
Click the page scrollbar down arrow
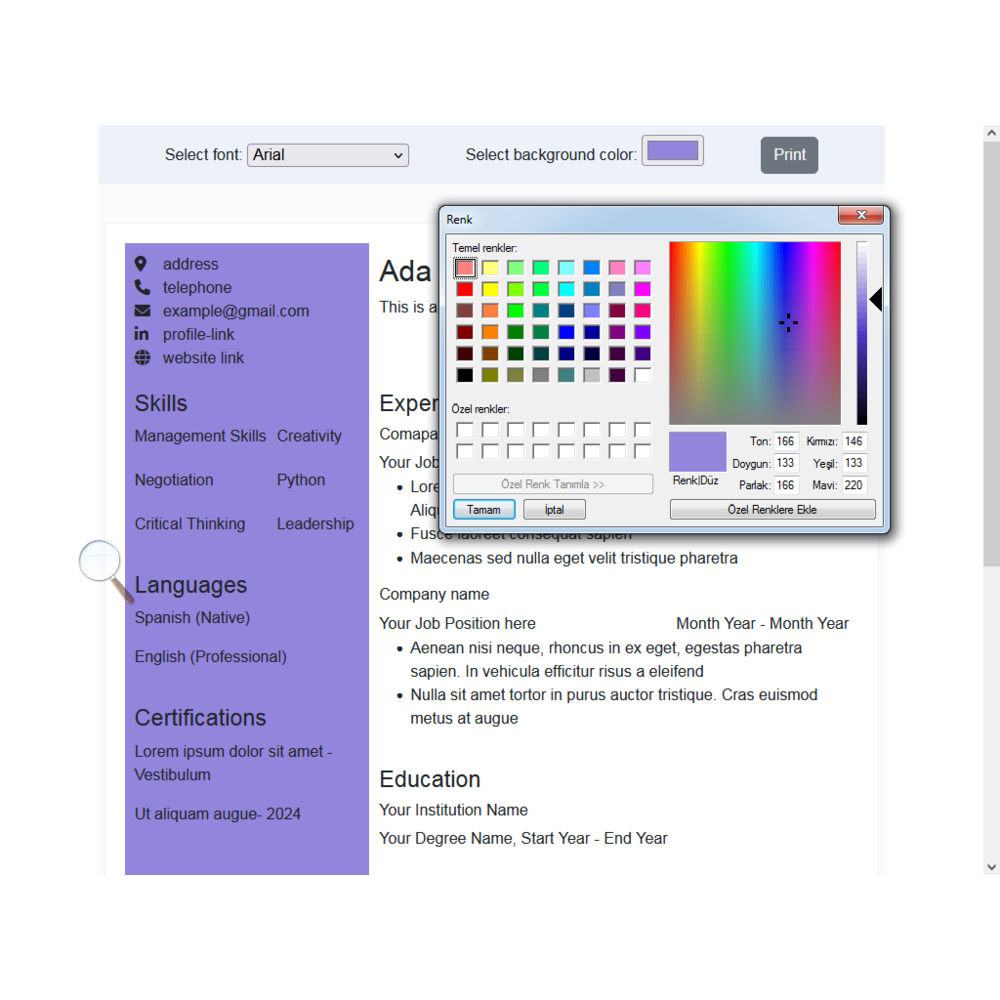coord(991,867)
